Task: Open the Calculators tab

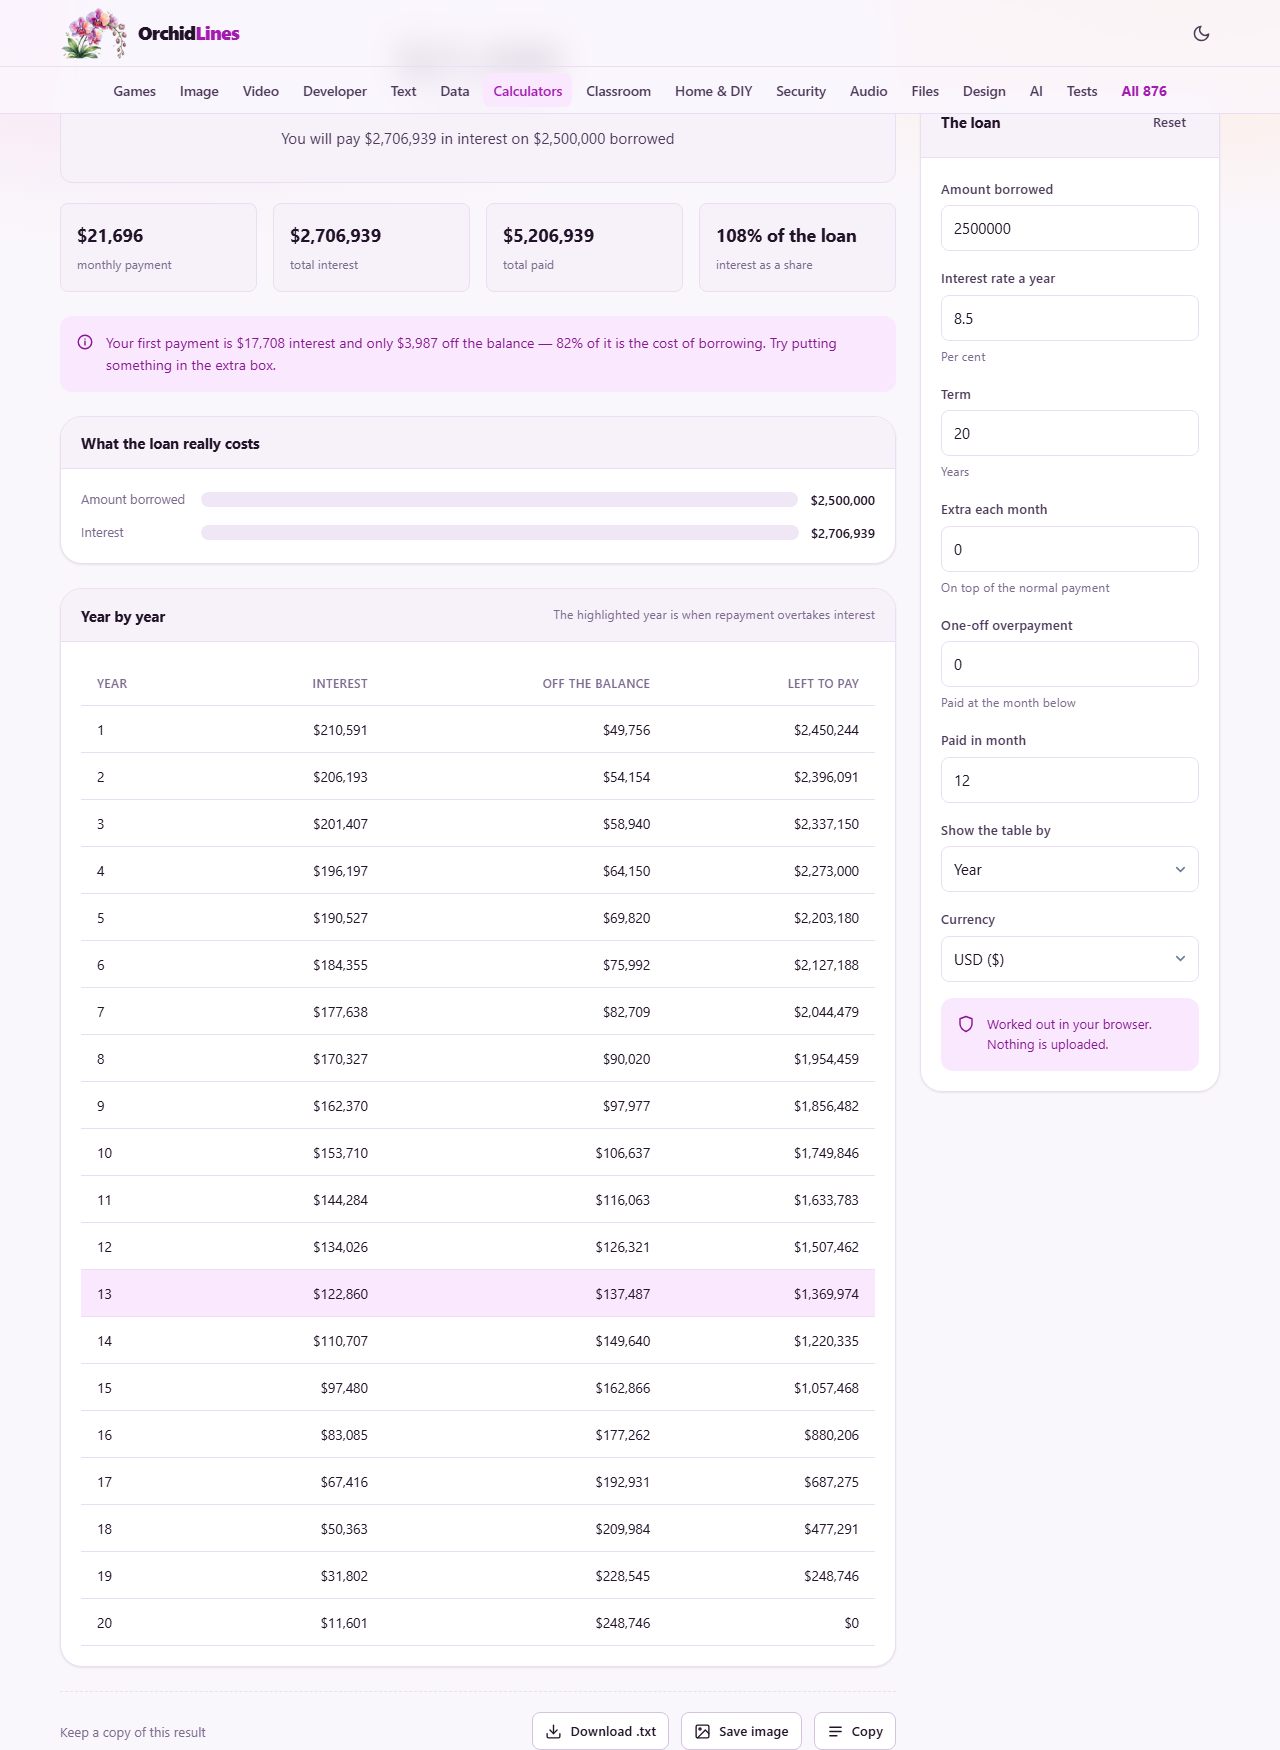Action: [527, 91]
